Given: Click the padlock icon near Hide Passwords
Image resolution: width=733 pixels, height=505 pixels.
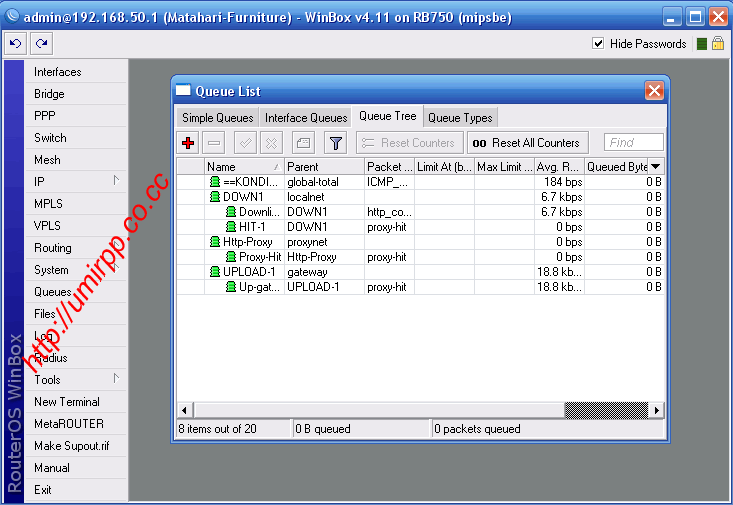Looking at the screenshot, I should 718,43.
